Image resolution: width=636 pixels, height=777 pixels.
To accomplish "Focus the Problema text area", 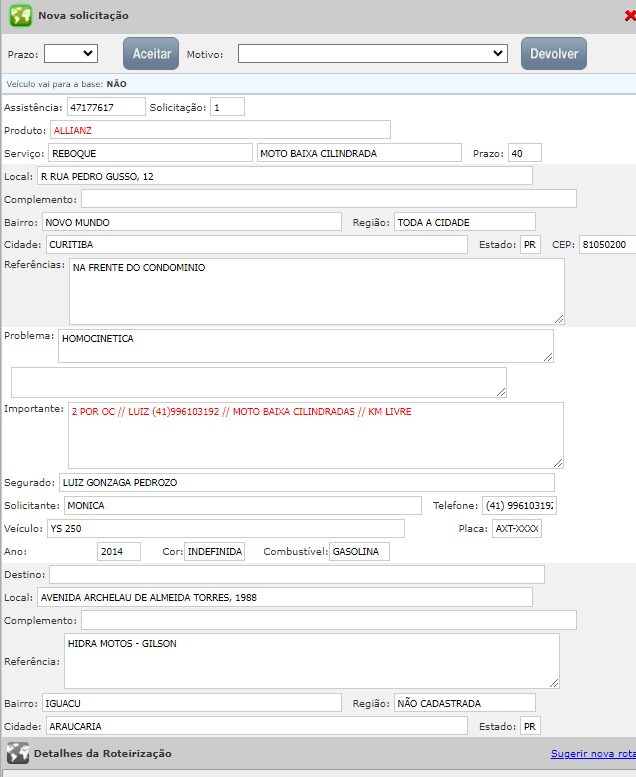I will pyautogui.click(x=305, y=346).
